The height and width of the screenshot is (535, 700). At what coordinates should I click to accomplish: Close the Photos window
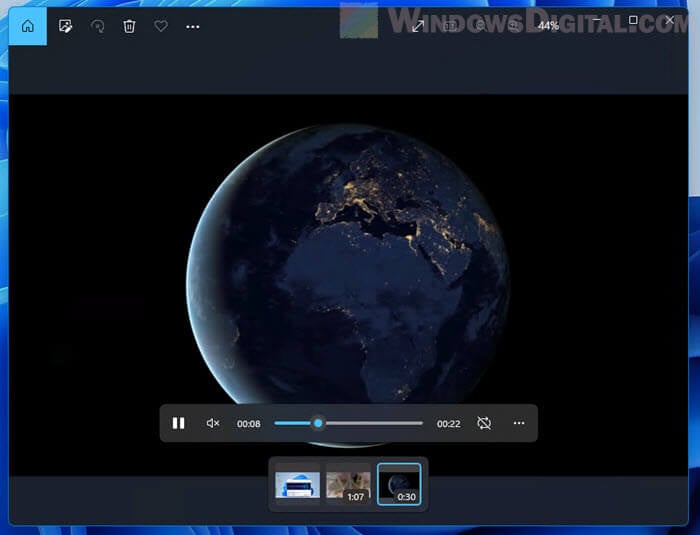click(x=669, y=20)
